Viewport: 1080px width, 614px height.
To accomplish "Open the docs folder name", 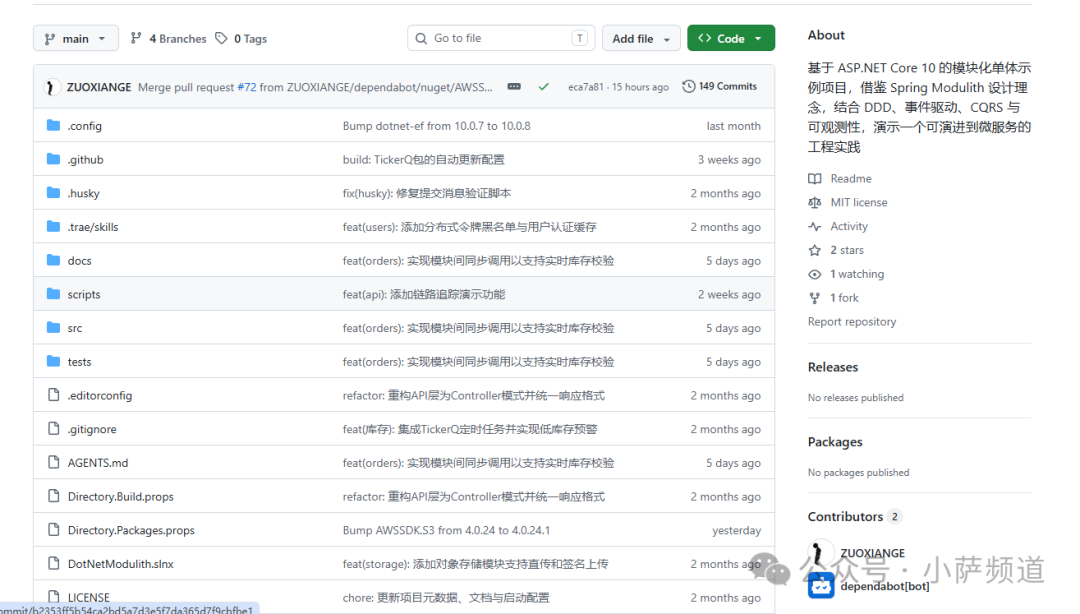I will click(x=79, y=261).
